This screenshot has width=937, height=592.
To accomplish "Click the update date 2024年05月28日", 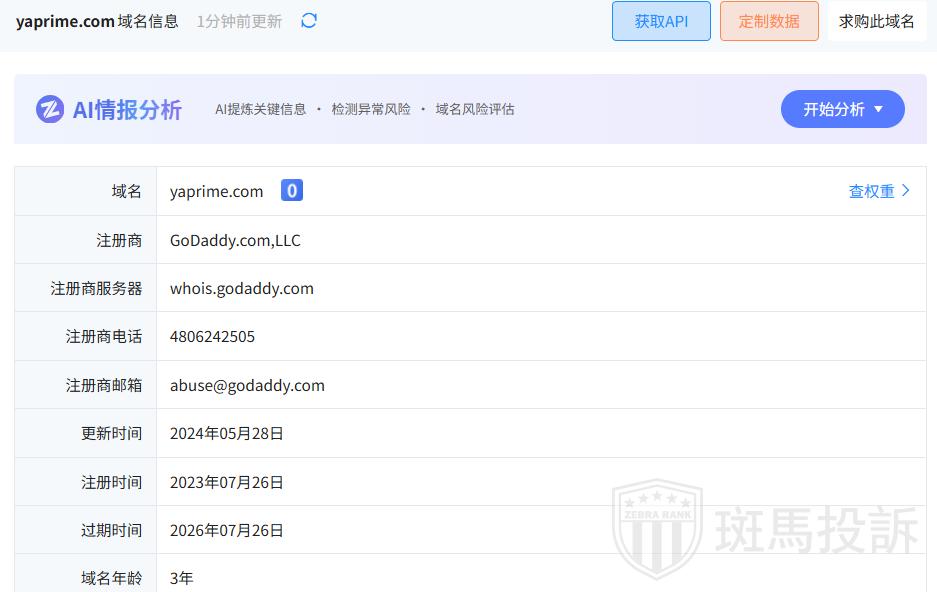I will pos(227,433).
